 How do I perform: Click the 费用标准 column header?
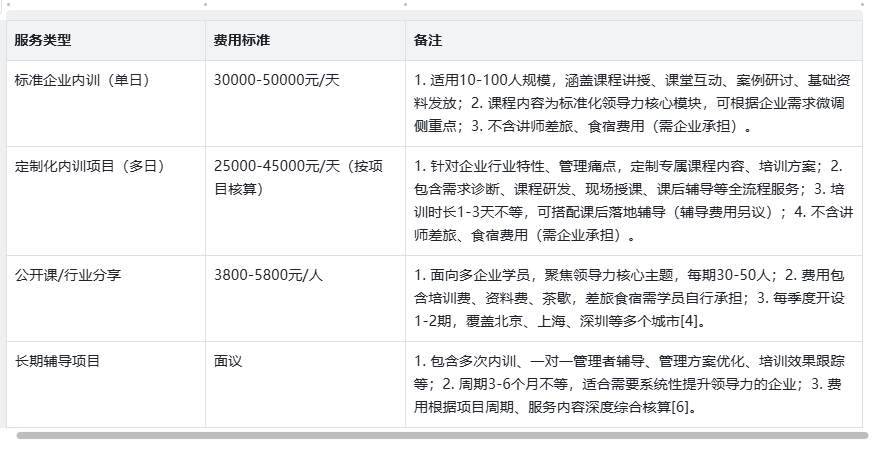tap(242, 41)
